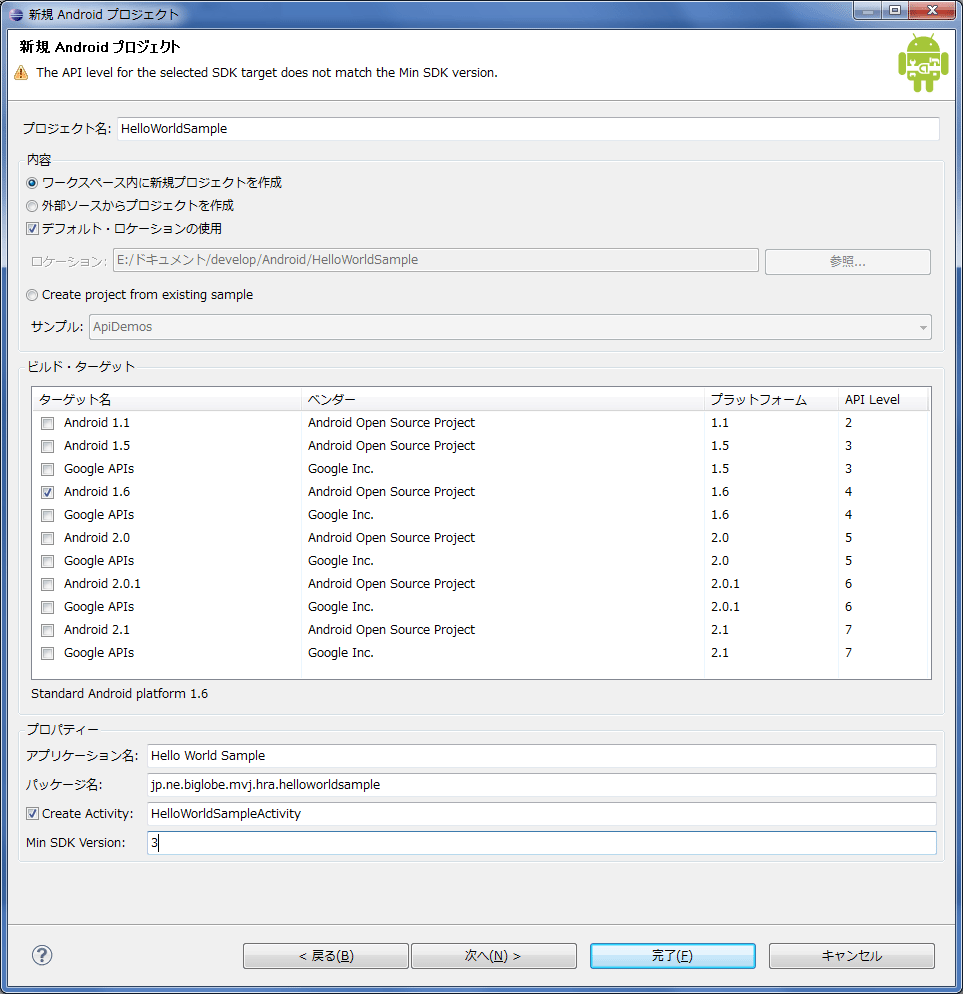
Task: Open the サンプル ApiDemos dropdown
Action: [x=510, y=327]
